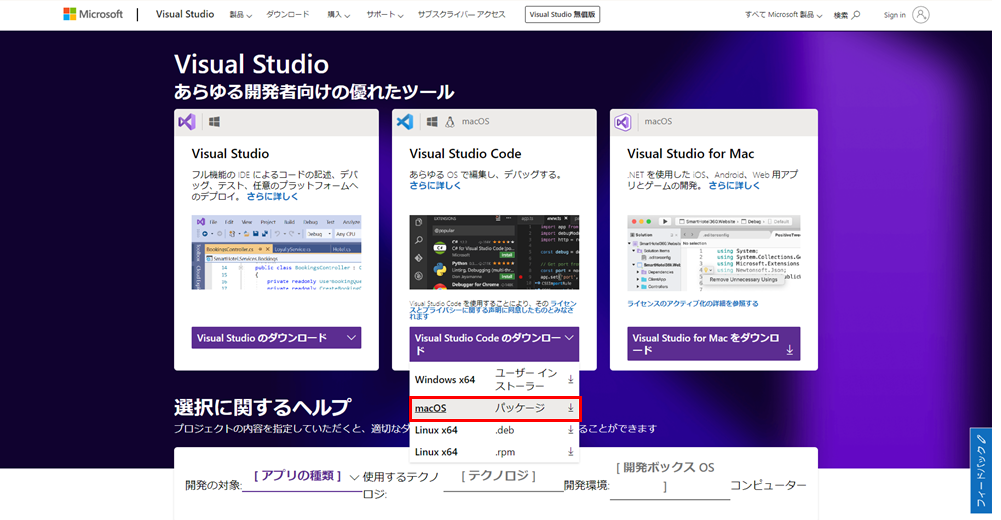Click the Visual Studio 無償版 button
This screenshot has width=1001, height=520.
562,15
